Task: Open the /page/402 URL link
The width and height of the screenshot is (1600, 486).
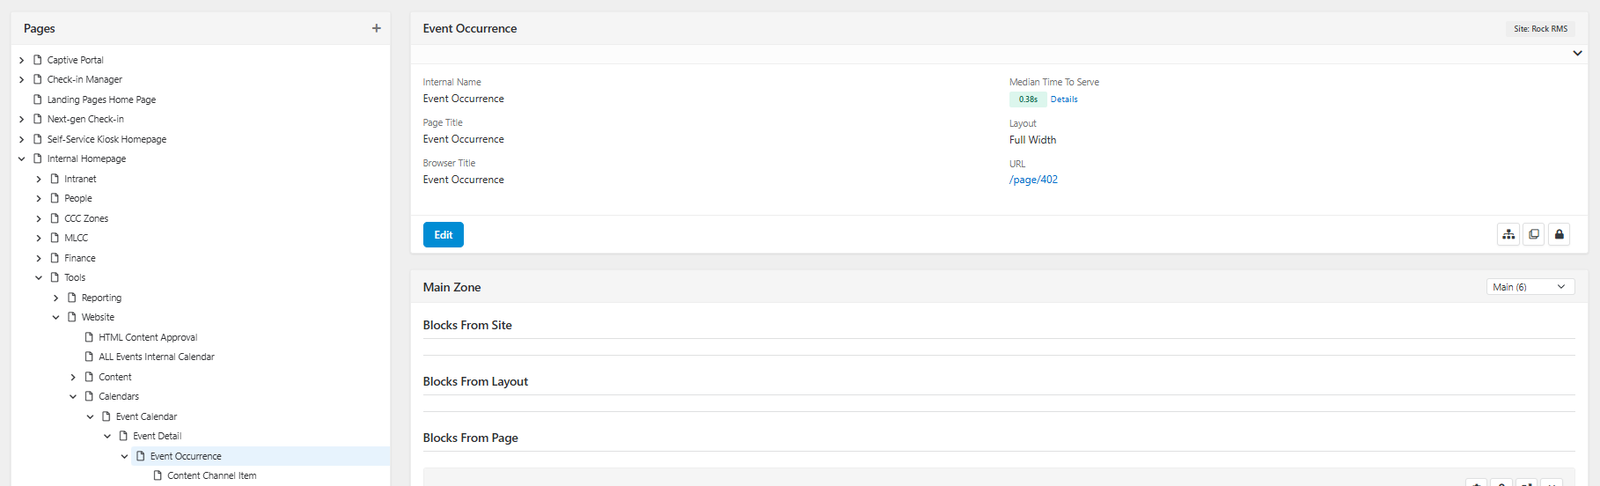Action: coord(1033,180)
